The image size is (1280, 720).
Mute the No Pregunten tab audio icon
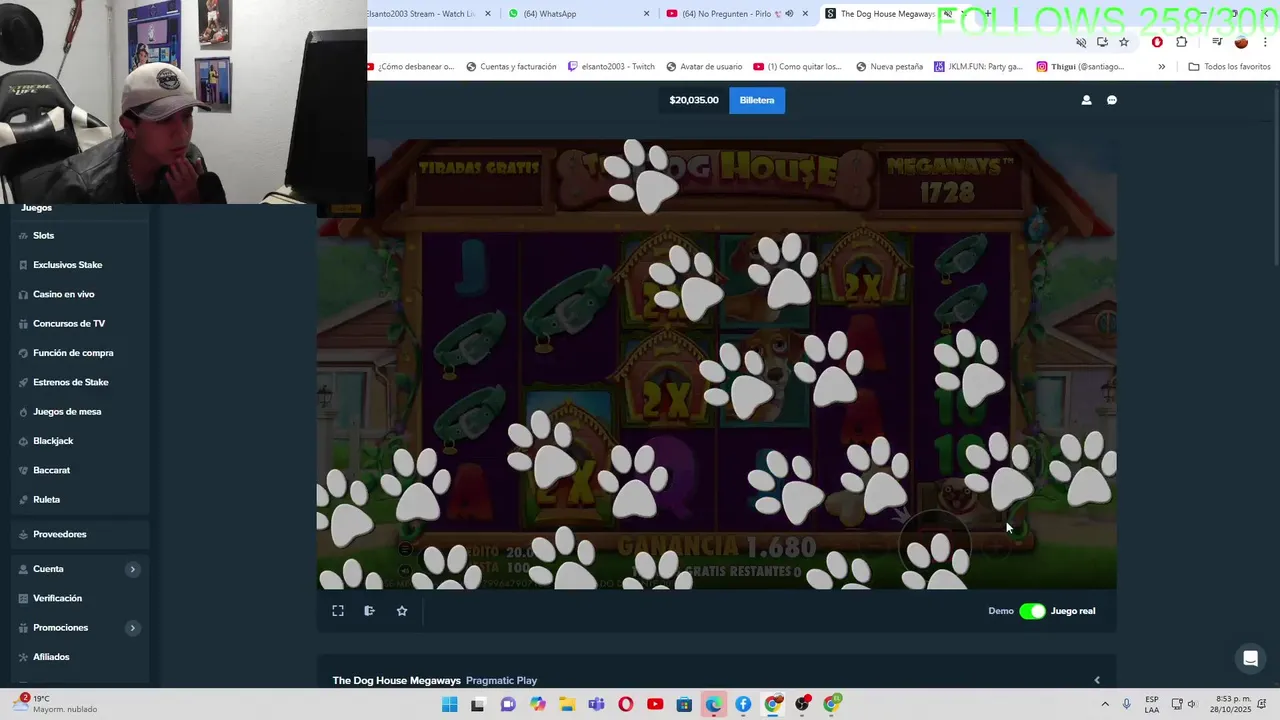click(x=789, y=14)
